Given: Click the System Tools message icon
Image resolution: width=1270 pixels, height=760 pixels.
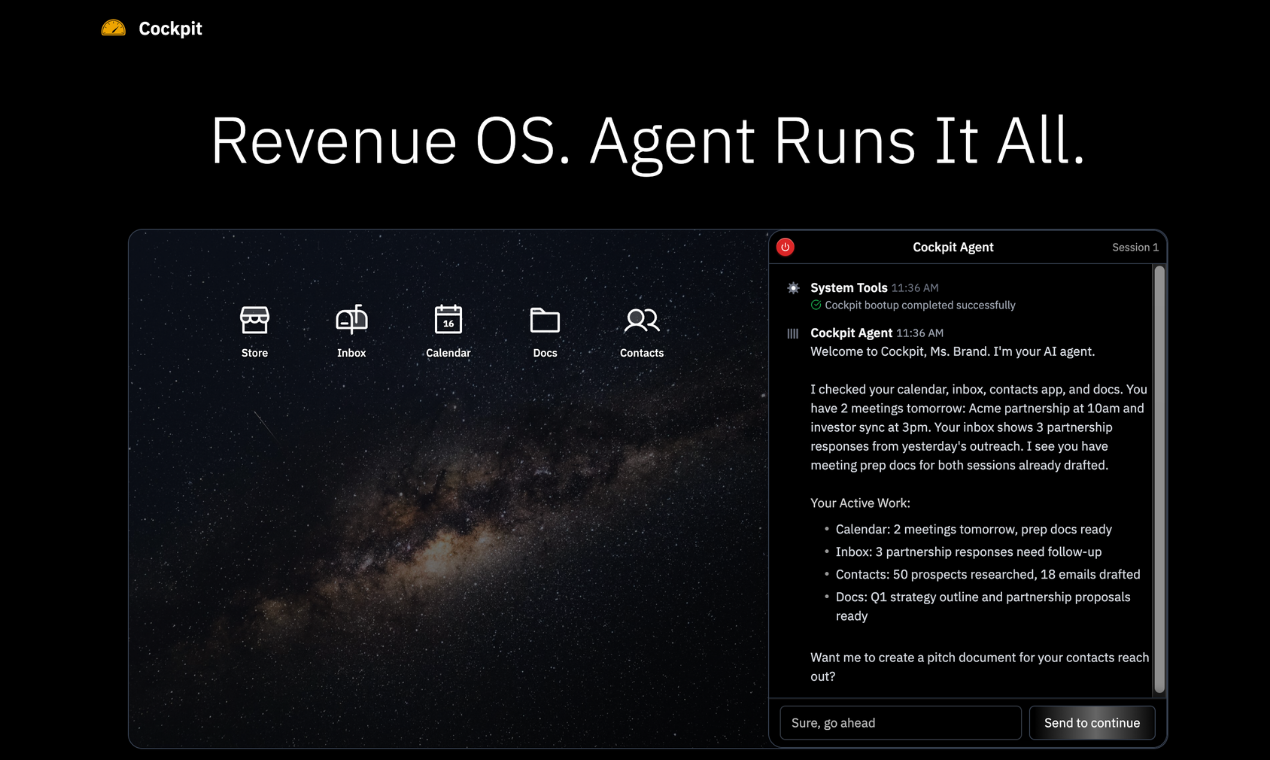Looking at the screenshot, I should (x=793, y=288).
